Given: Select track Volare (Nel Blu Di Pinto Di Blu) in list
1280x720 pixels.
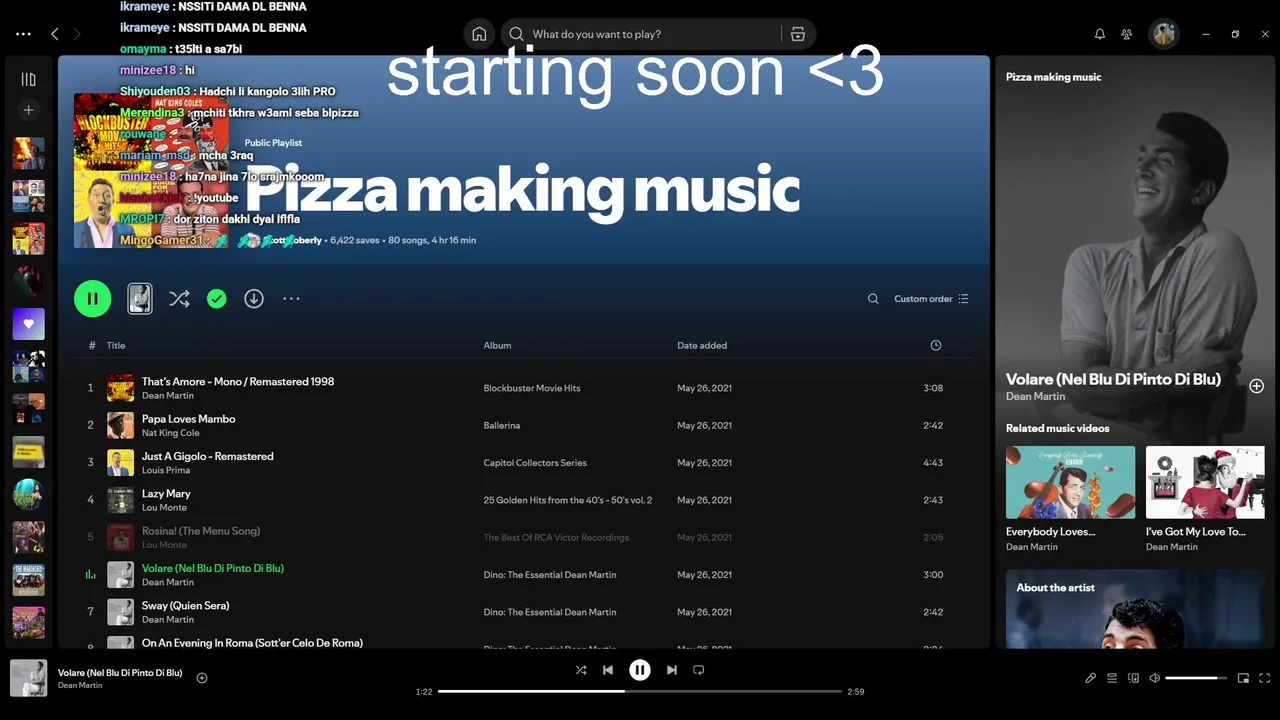Looking at the screenshot, I should [213, 568].
